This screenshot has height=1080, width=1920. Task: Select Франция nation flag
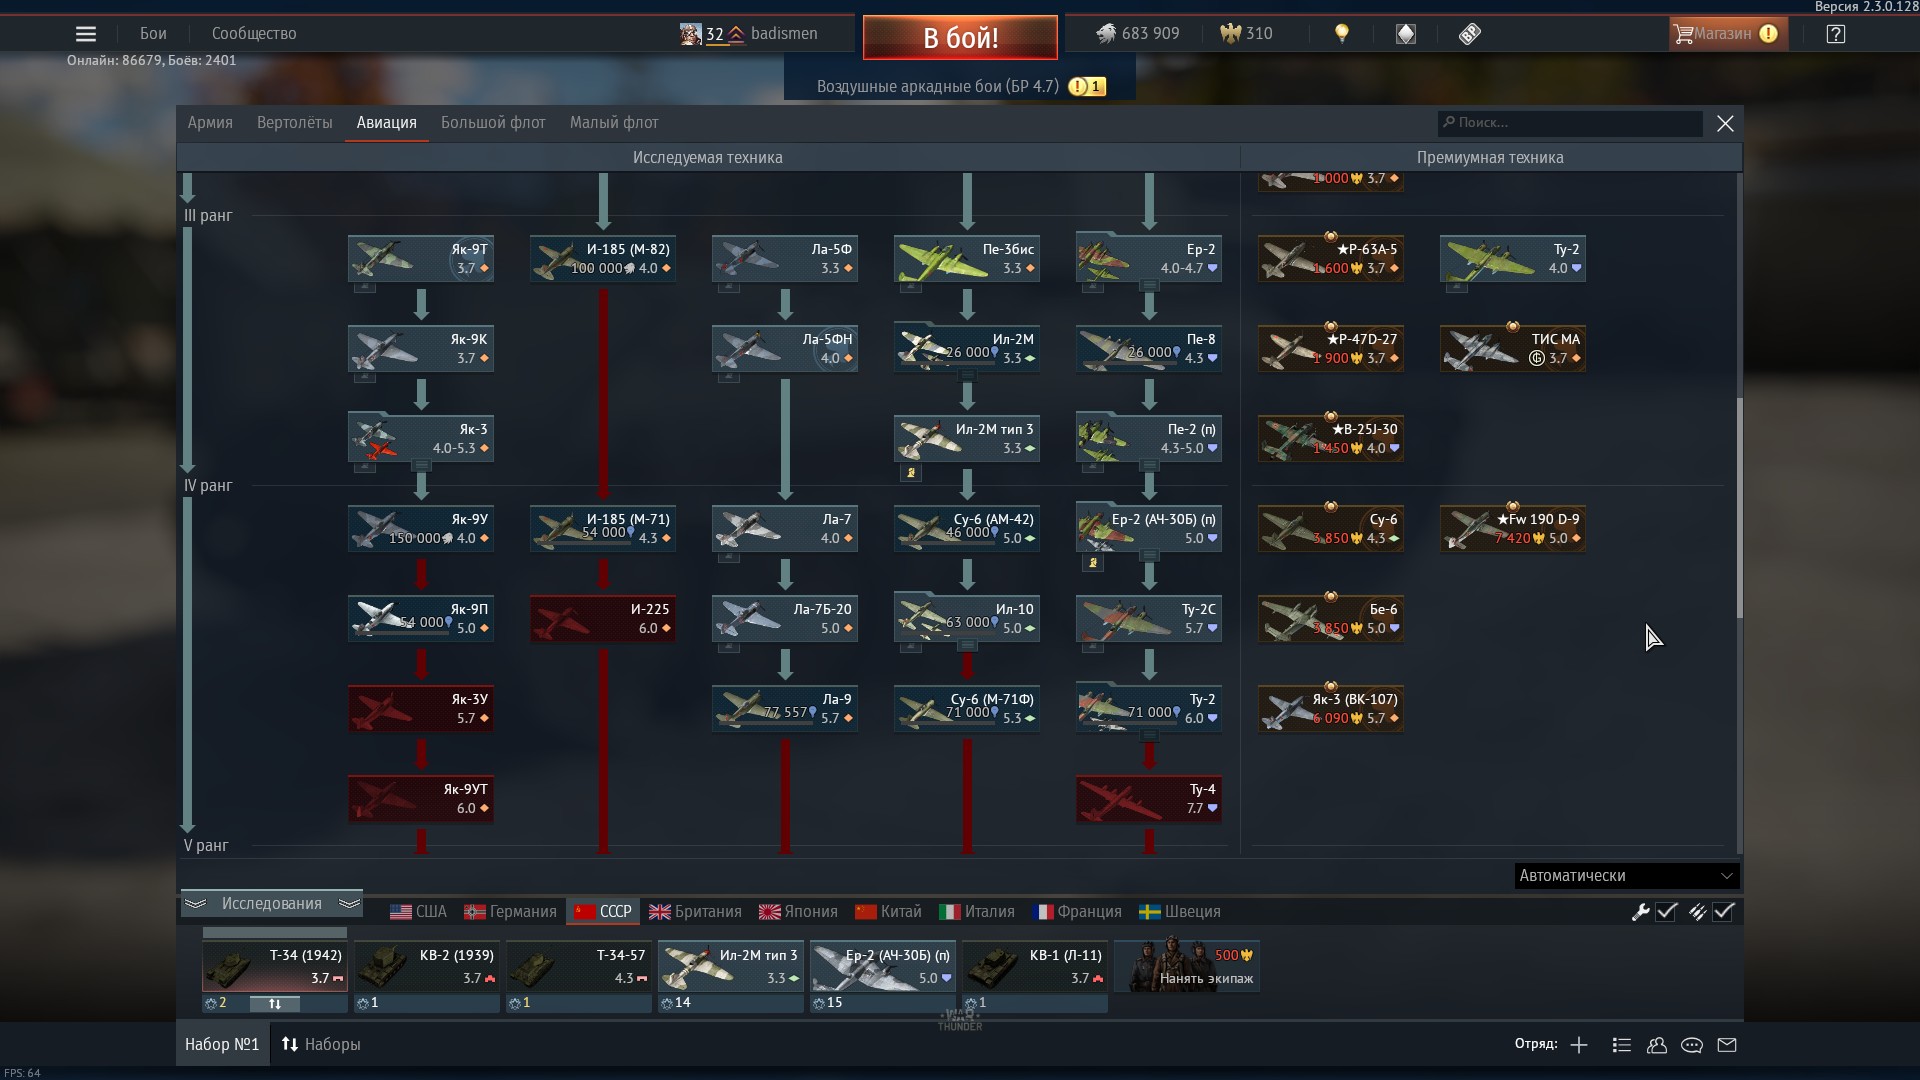[1077, 912]
